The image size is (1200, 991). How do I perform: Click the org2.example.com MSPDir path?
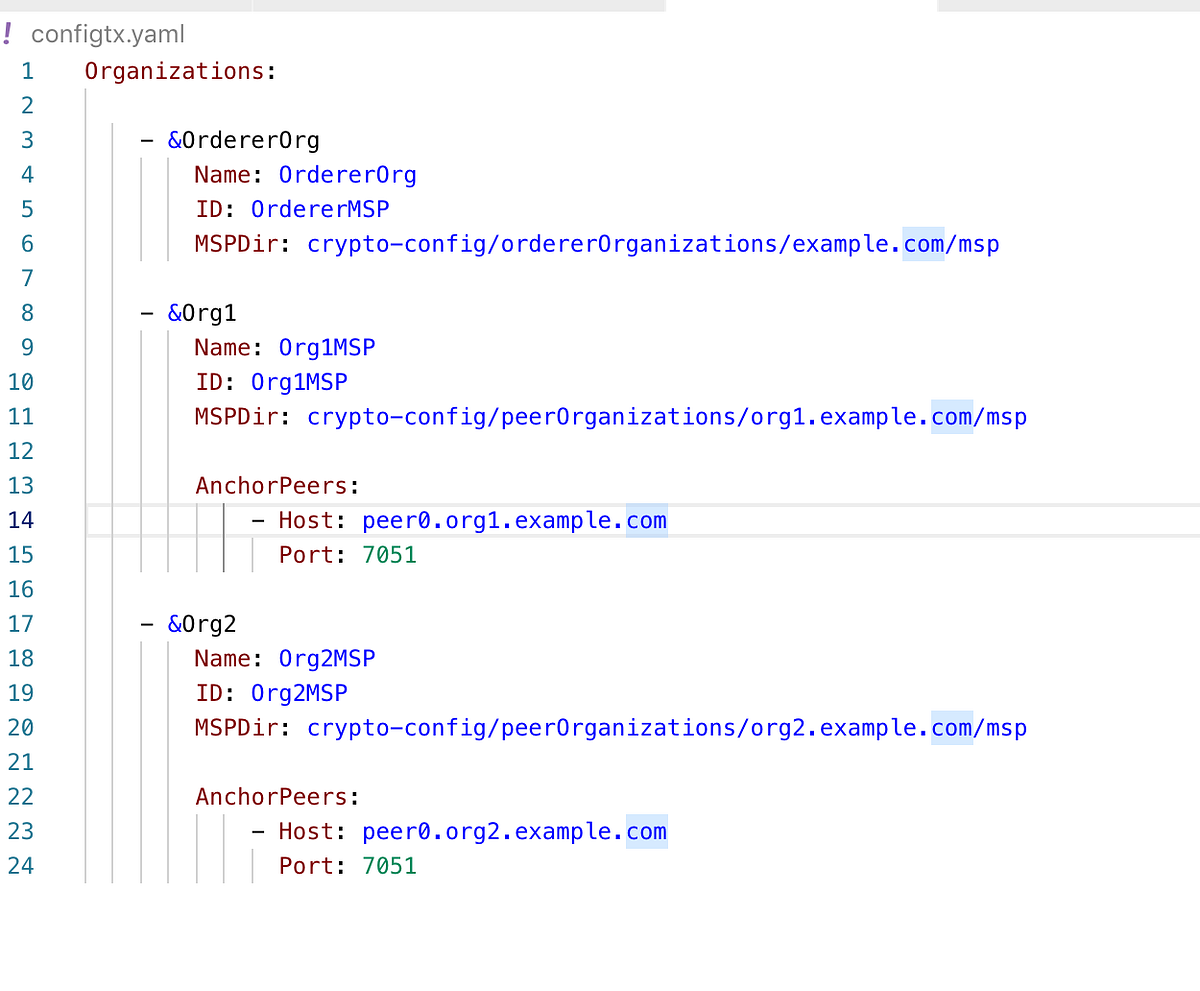tap(667, 728)
